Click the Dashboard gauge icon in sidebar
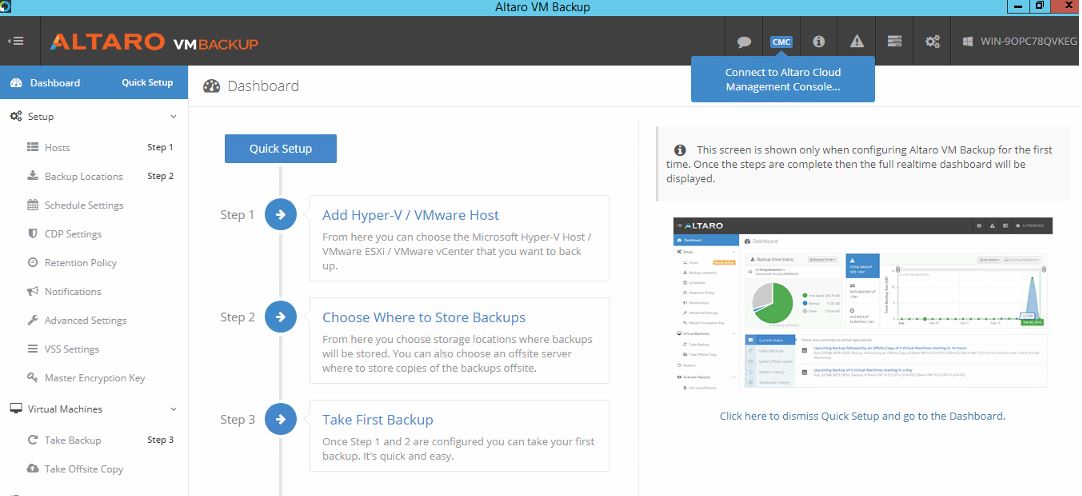This screenshot has height=496, width=1082. tap(16, 83)
